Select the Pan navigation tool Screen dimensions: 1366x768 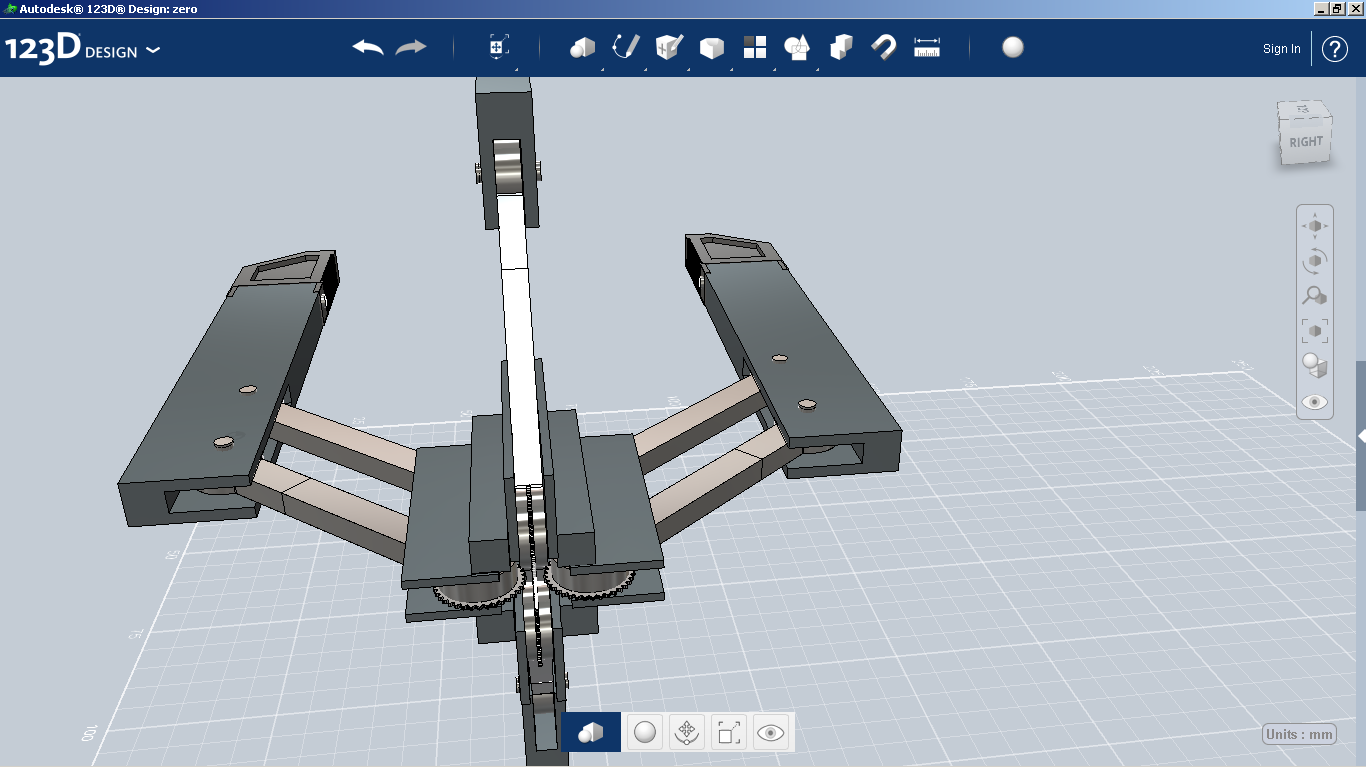1315,226
